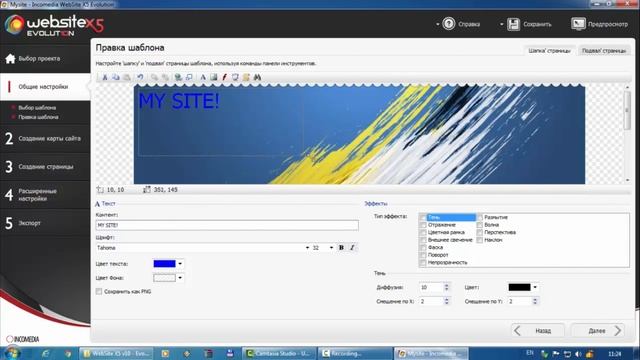
Task: Enable the Наклон effect checkbox
Action: (x=480, y=240)
